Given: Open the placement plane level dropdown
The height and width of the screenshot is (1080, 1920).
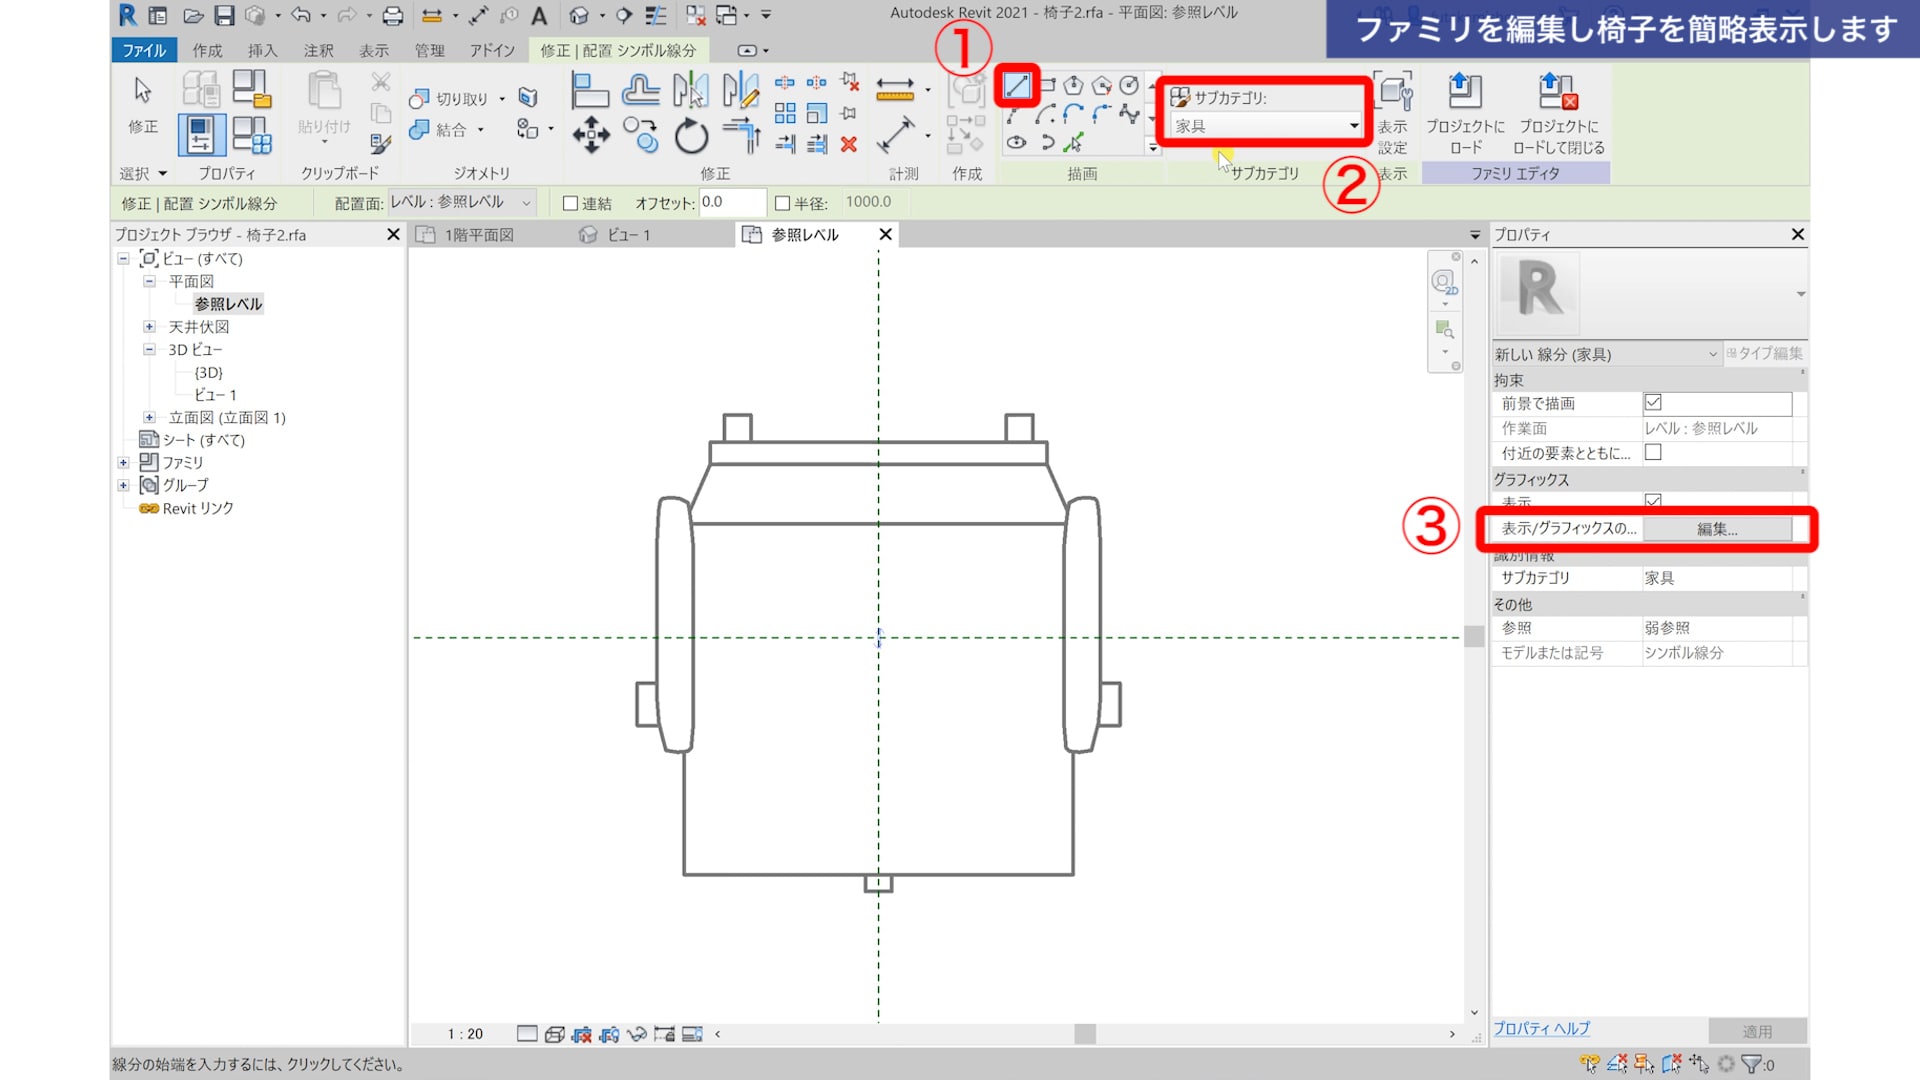Looking at the screenshot, I should pos(461,202).
